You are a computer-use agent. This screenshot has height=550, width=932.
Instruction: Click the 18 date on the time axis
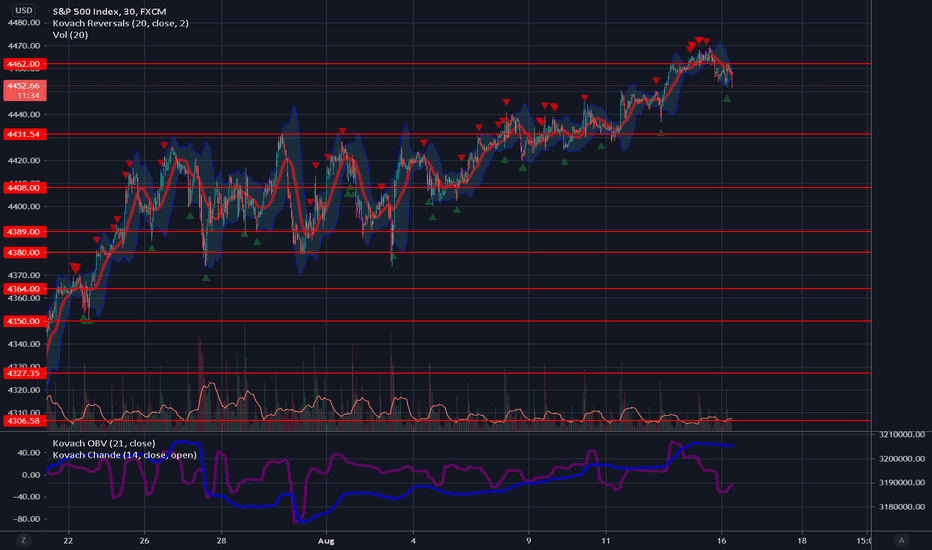coord(802,541)
